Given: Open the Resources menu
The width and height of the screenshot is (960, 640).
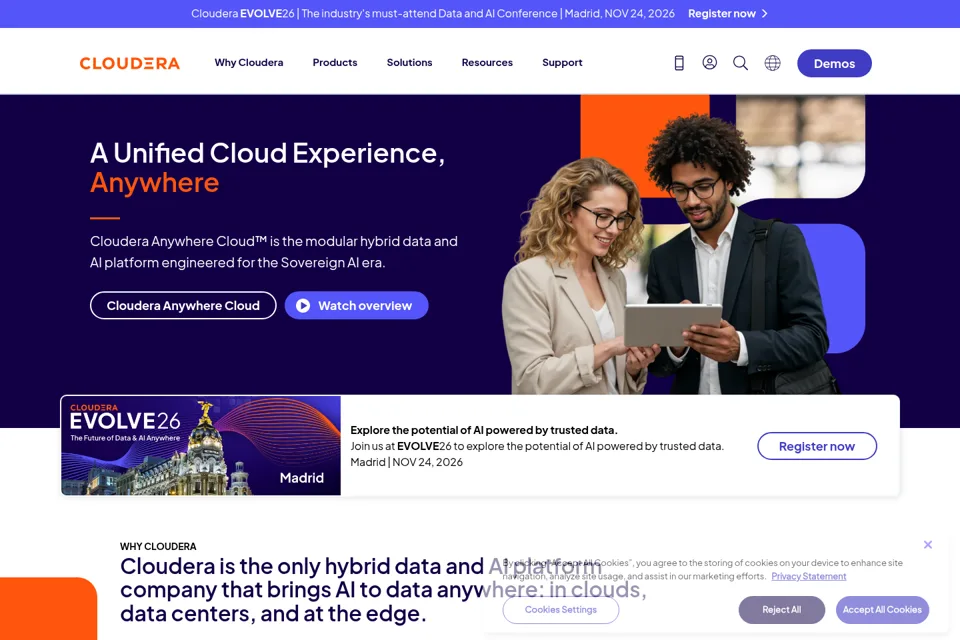Looking at the screenshot, I should click(x=487, y=62).
